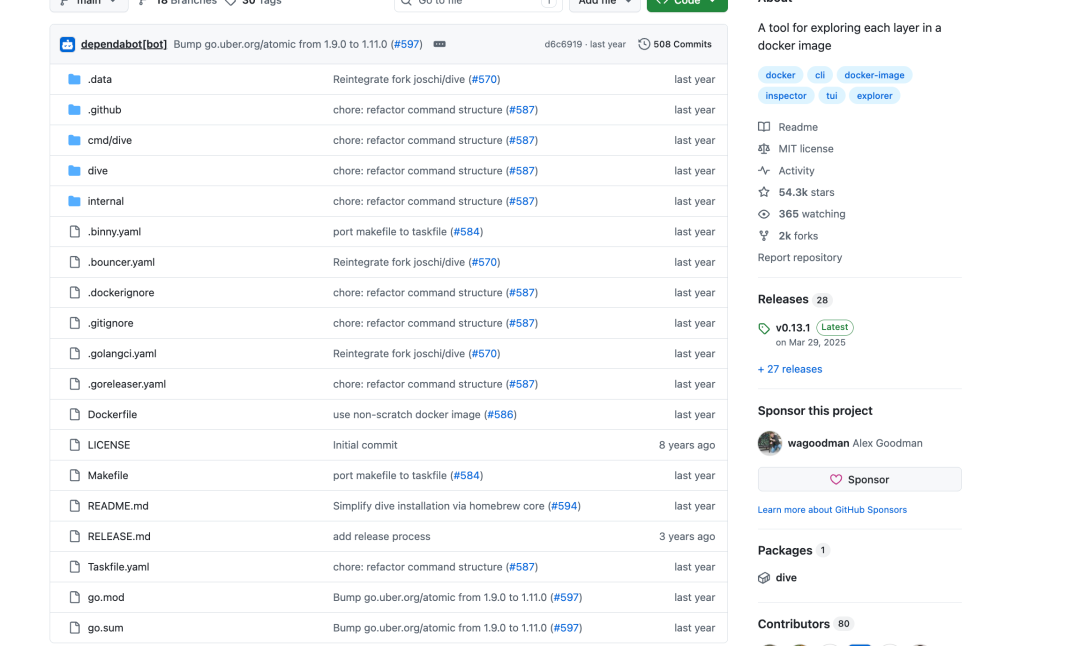Image resolution: width=1080 pixels, height=646 pixels.
Task: Open pull request #586 on Dockerfile row
Action: pyautogui.click(x=501, y=415)
